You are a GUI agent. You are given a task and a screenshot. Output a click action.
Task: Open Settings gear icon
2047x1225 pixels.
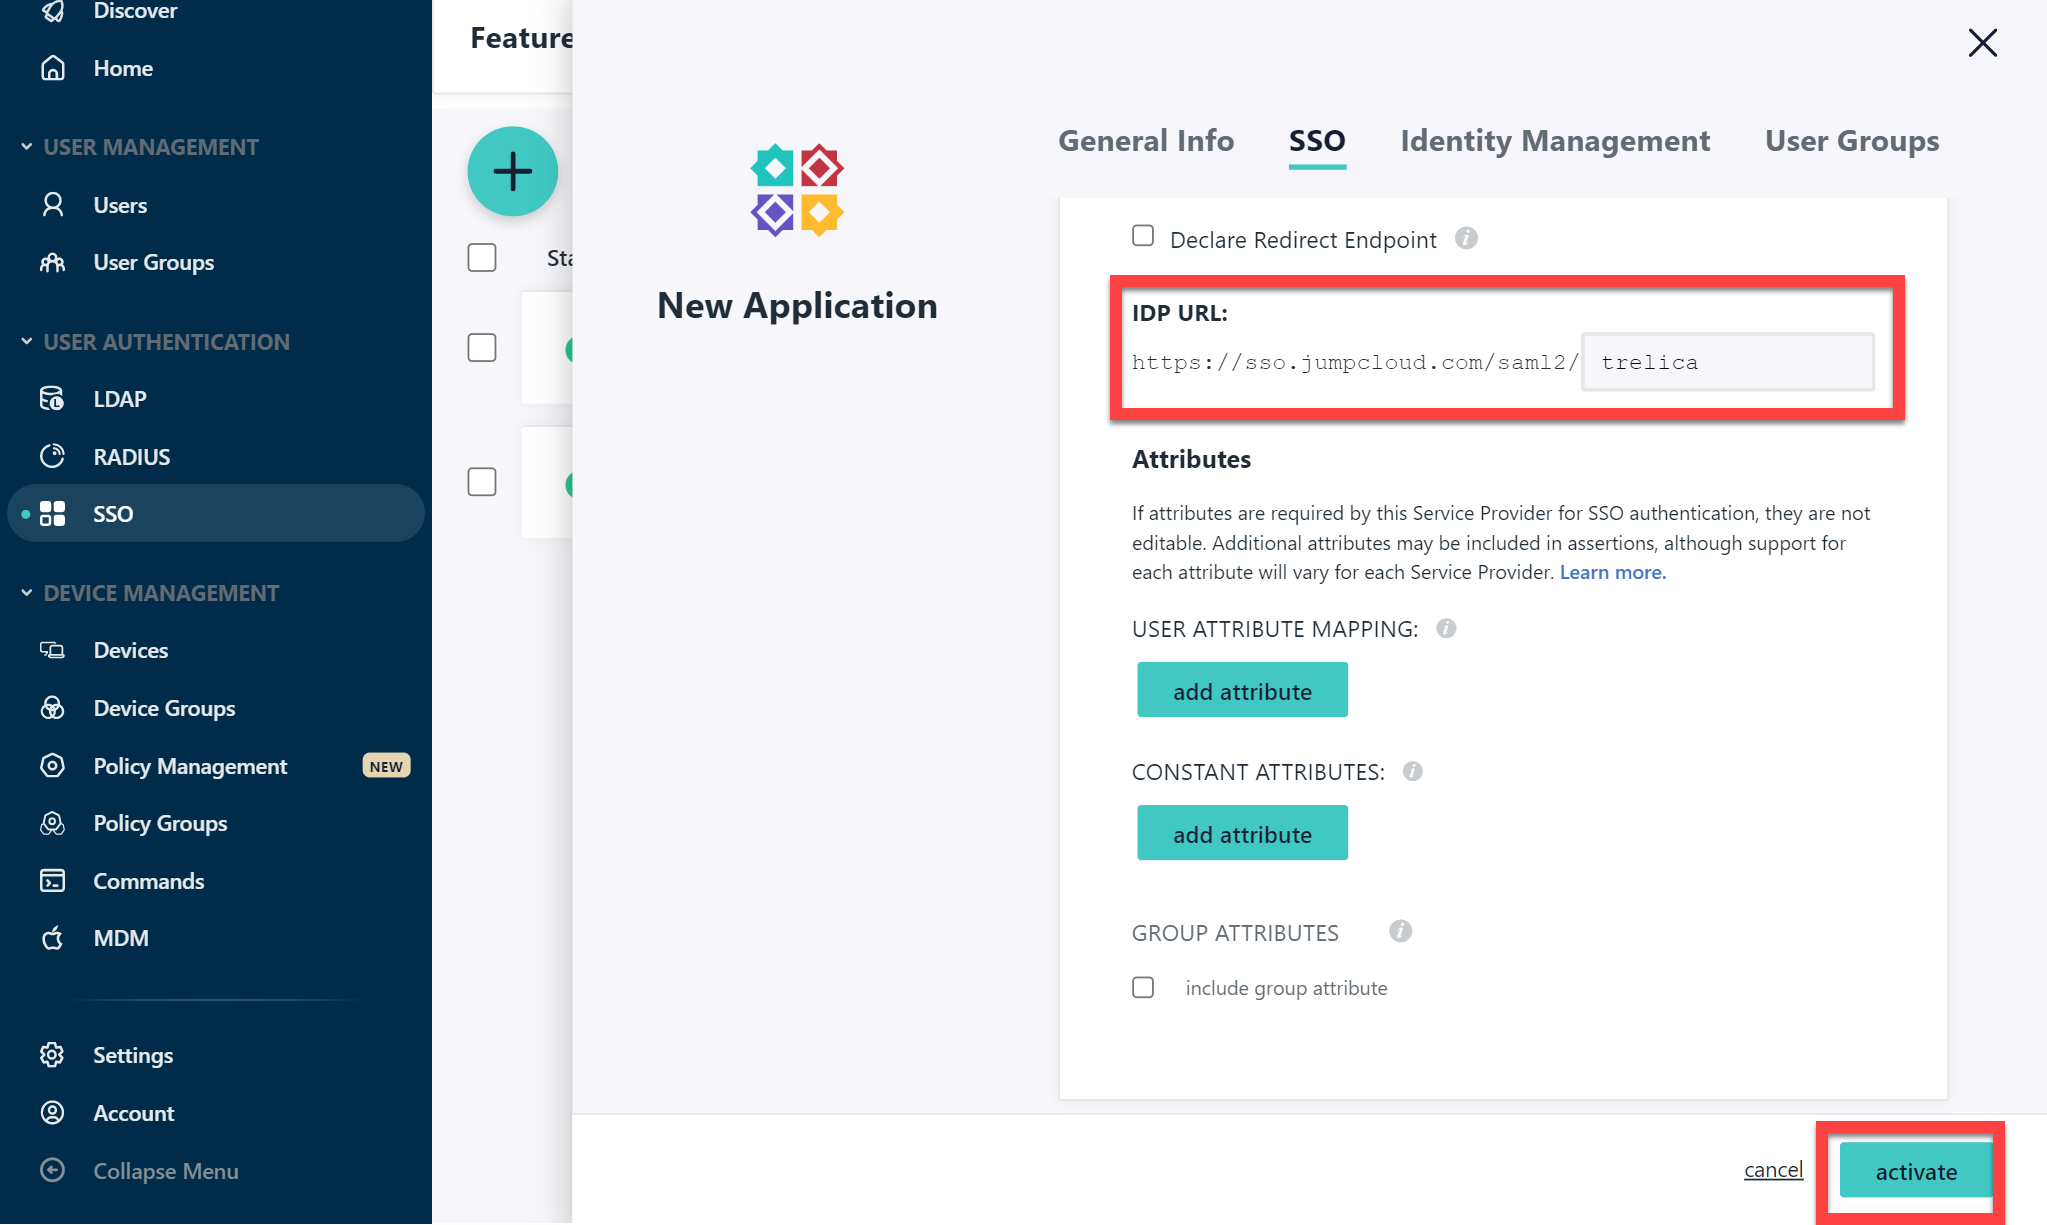53,1055
